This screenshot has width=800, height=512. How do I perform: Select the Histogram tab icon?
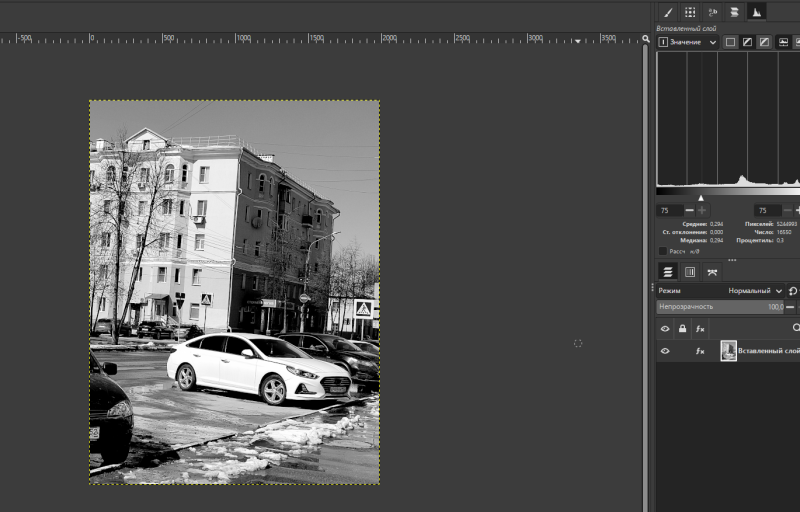(x=757, y=12)
